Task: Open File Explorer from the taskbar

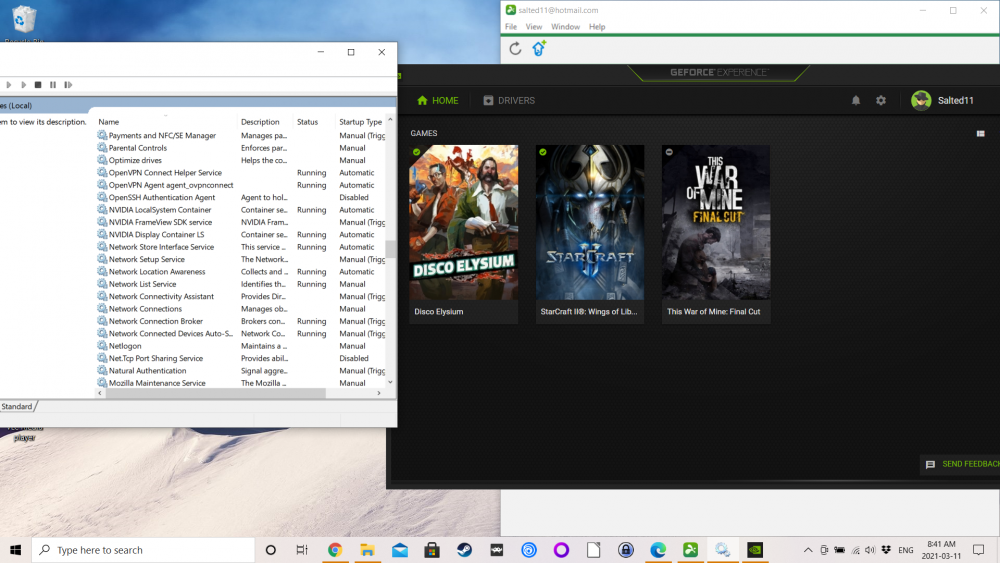Action: [367, 550]
